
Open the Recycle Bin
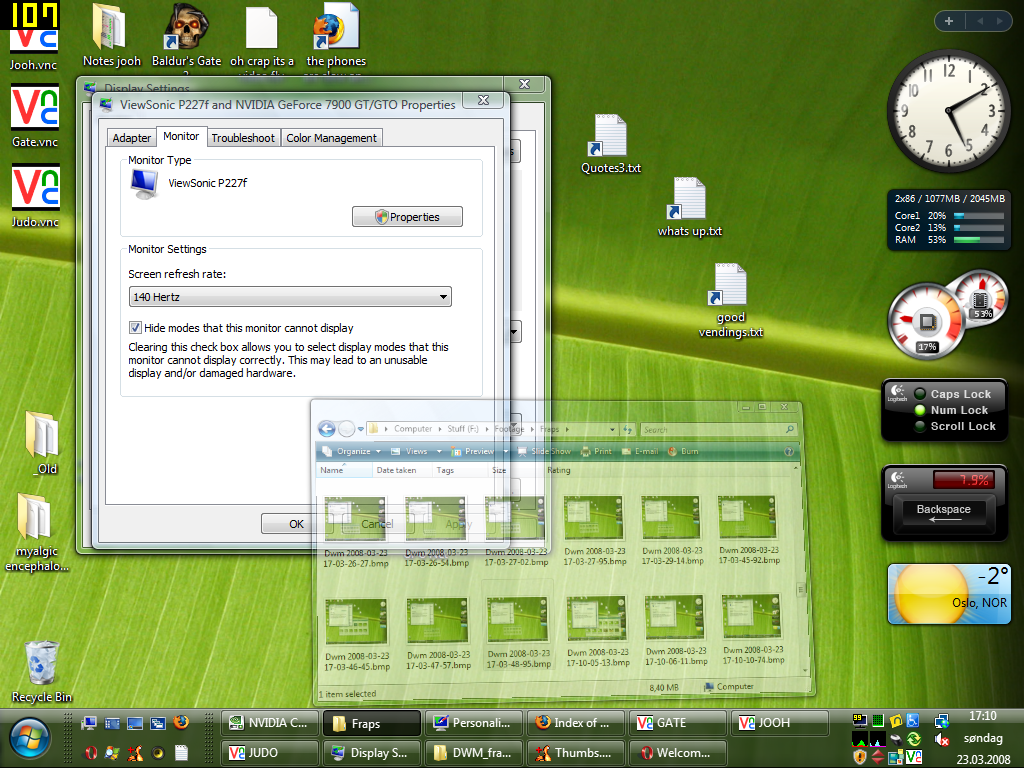[42, 671]
